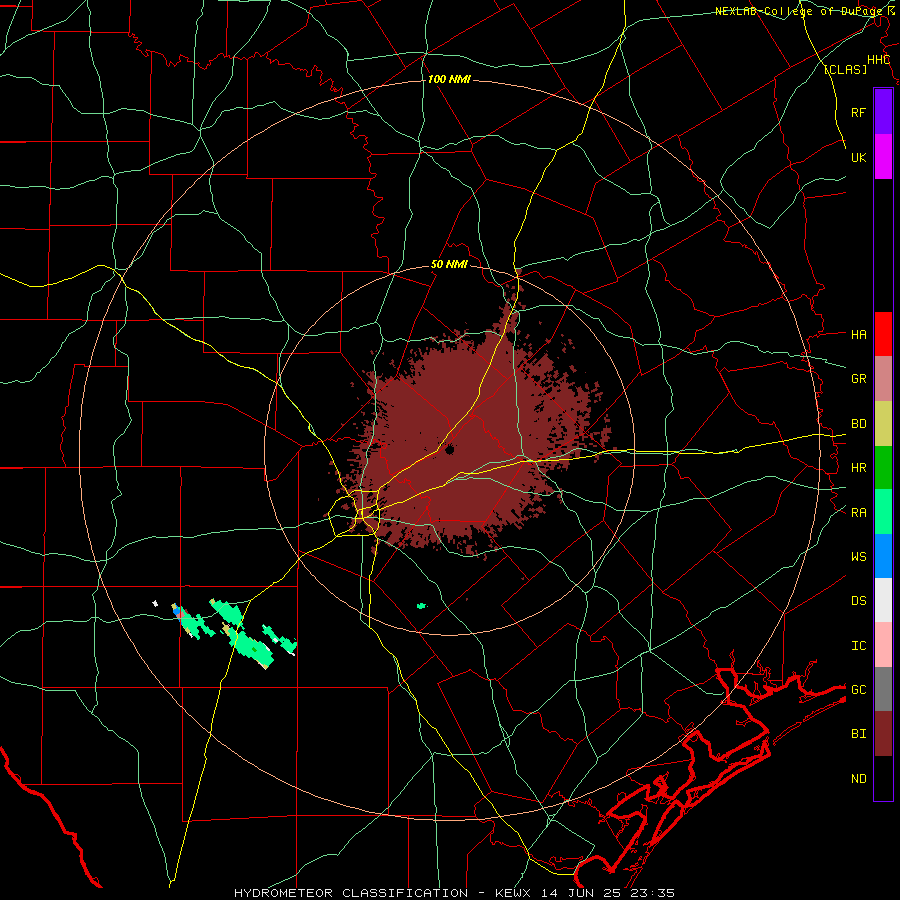Select the GC gray legend swatch

(x=883, y=689)
